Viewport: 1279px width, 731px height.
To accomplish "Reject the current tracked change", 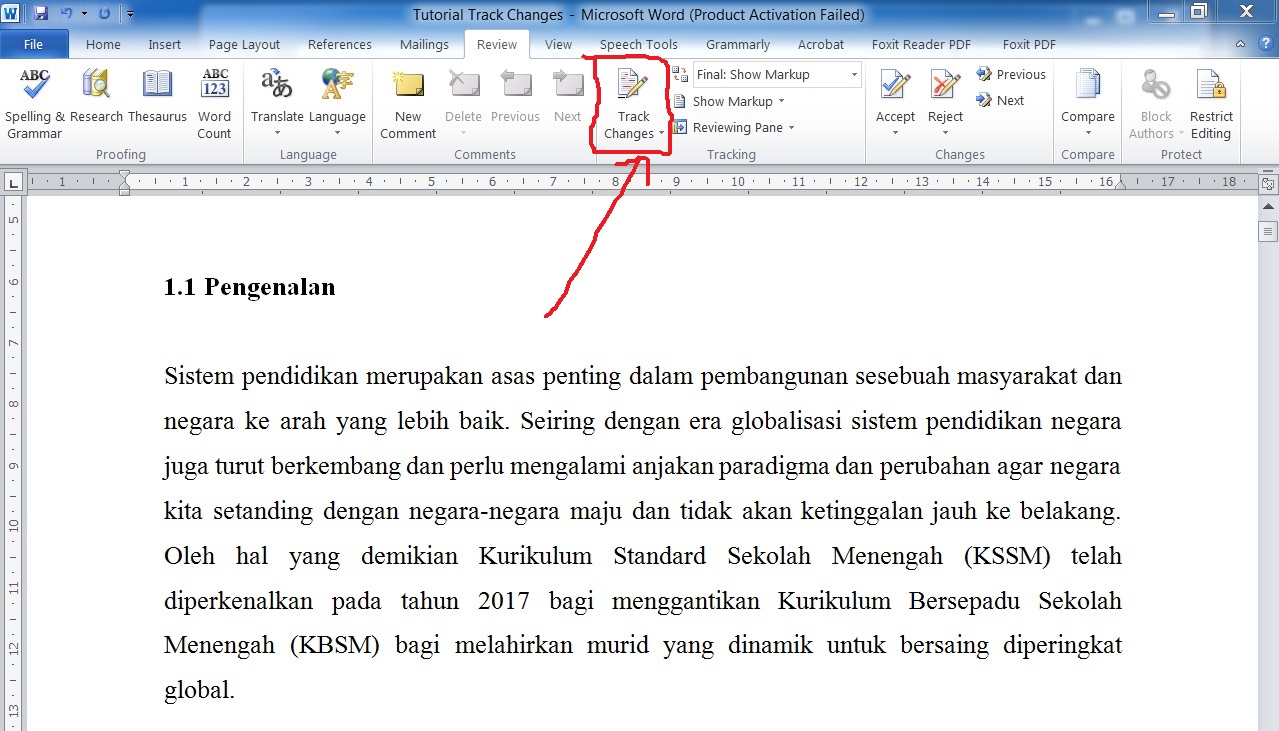I will pyautogui.click(x=945, y=87).
